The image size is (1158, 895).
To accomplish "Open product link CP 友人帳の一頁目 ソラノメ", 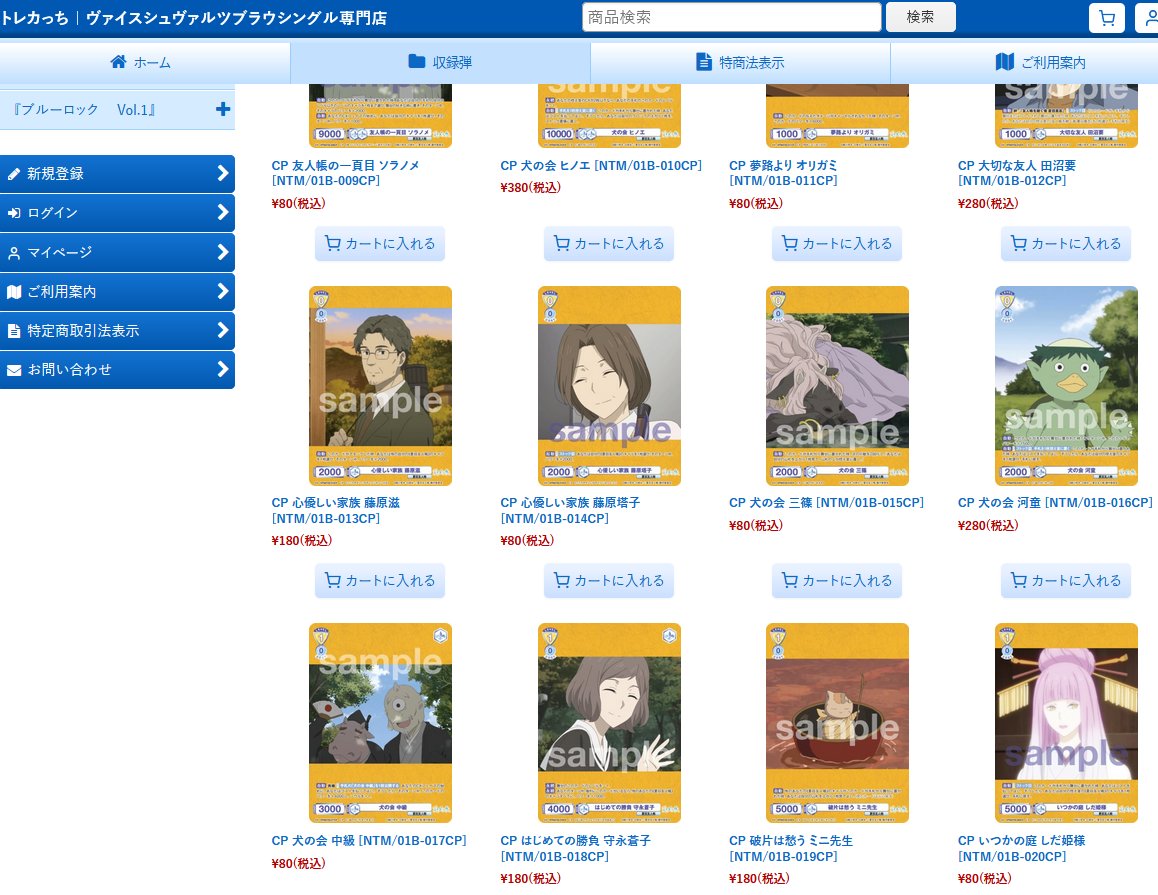I will 345,173.
